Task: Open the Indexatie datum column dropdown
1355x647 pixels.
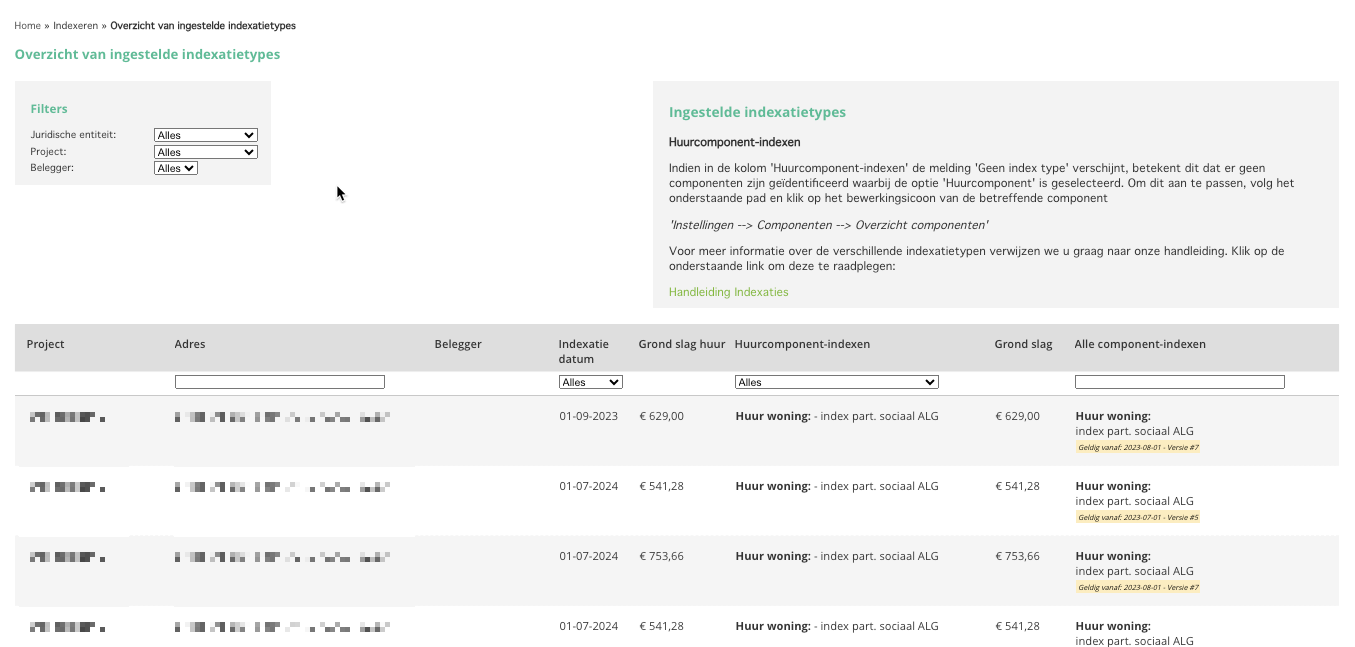Action: coord(590,381)
